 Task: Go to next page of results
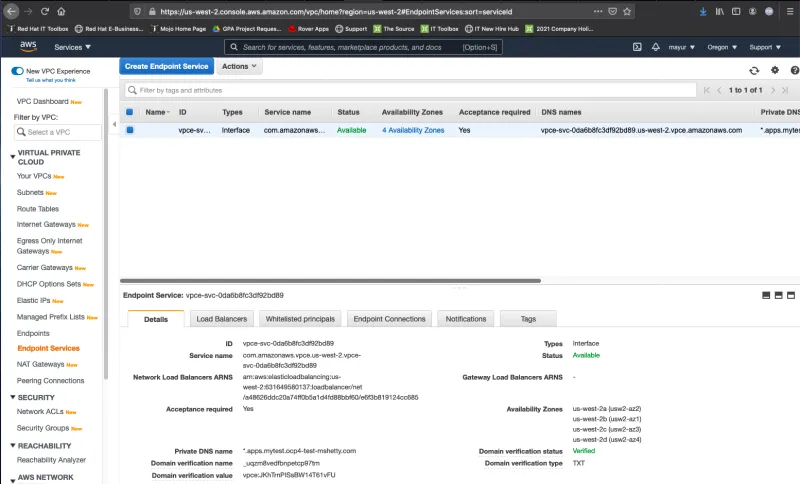click(773, 90)
